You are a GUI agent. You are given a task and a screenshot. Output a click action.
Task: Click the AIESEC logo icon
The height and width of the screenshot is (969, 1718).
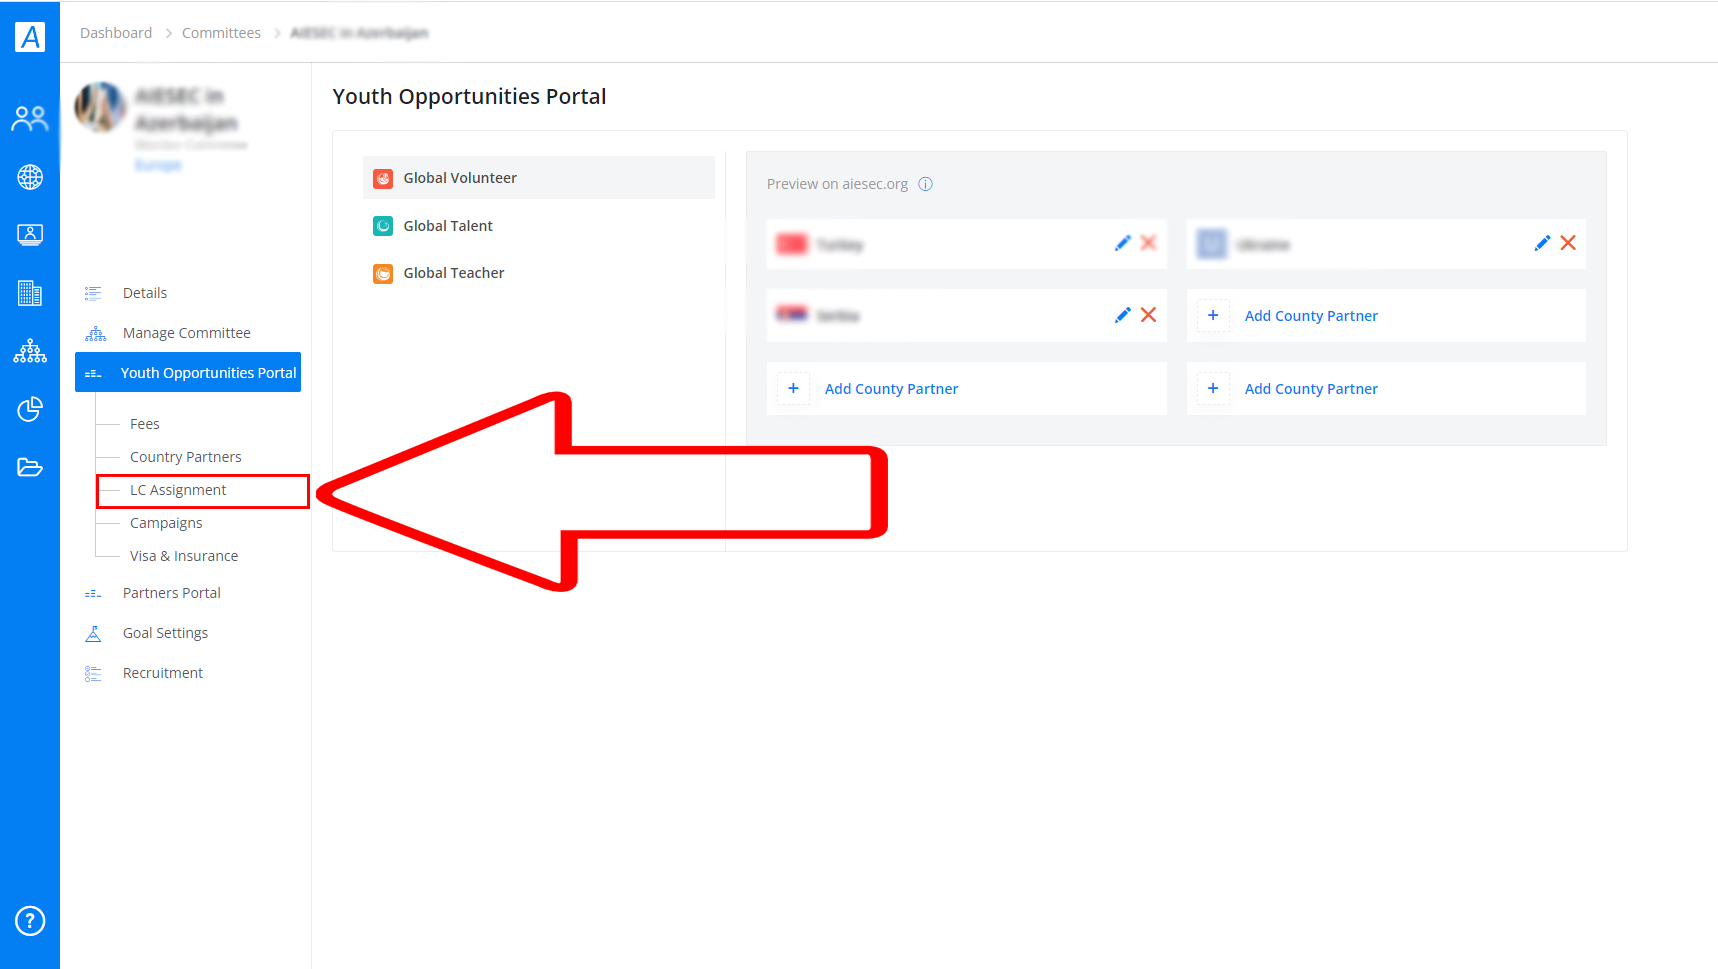pyautogui.click(x=30, y=37)
